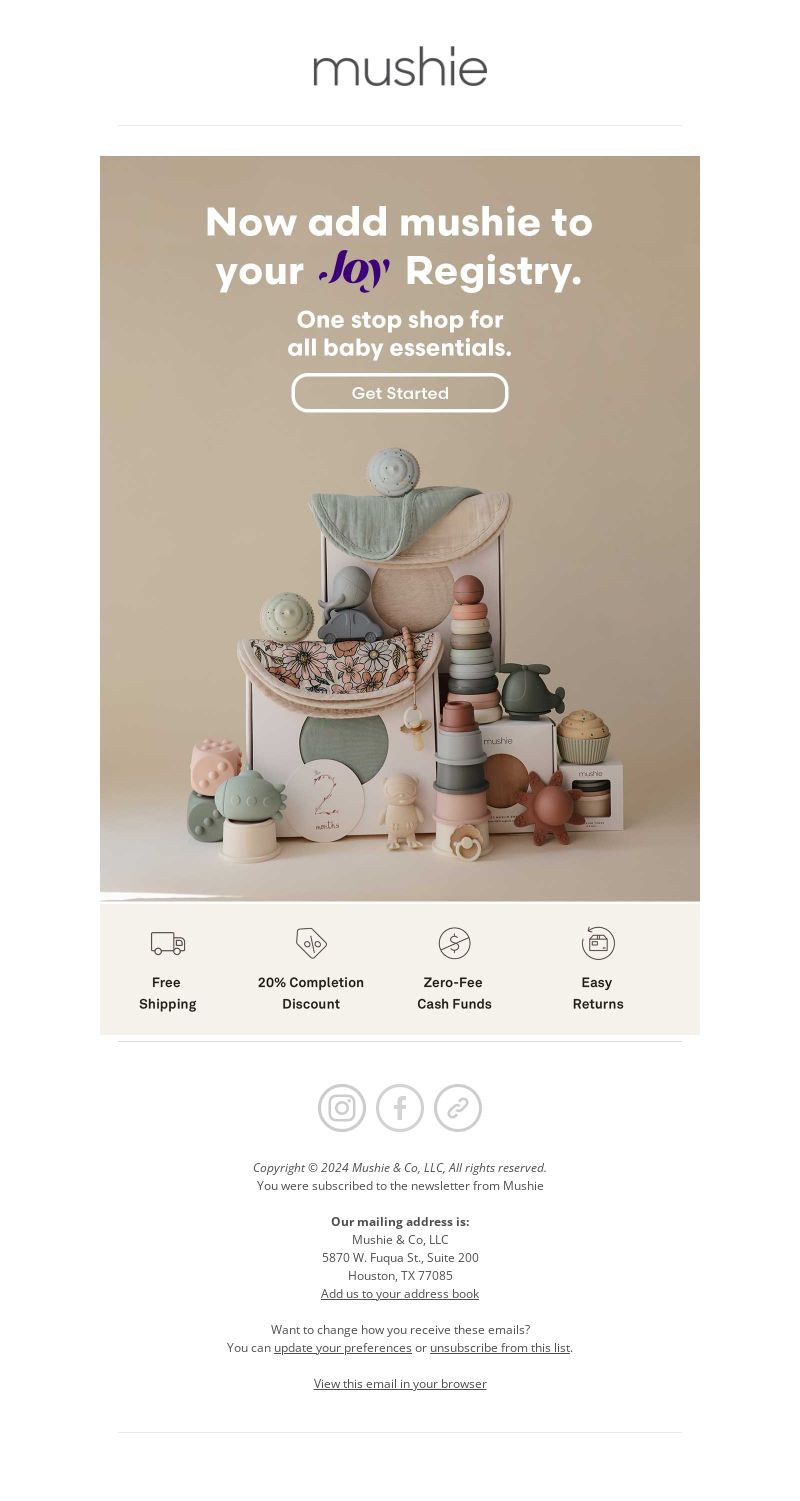Image resolution: width=800 pixels, height=1501 pixels.
Task: Click the purple Joy logo in headline
Action: coord(354,270)
